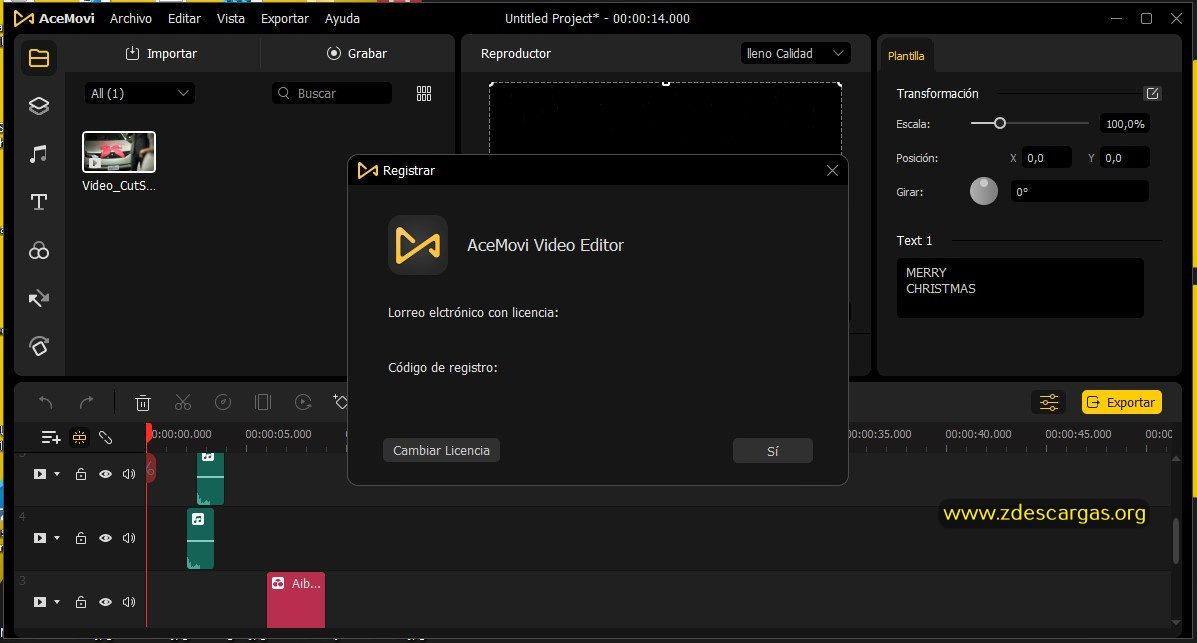The height and width of the screenshot is (643, 1197).
Task: Open the Editar menu
Action: [184, 18]
